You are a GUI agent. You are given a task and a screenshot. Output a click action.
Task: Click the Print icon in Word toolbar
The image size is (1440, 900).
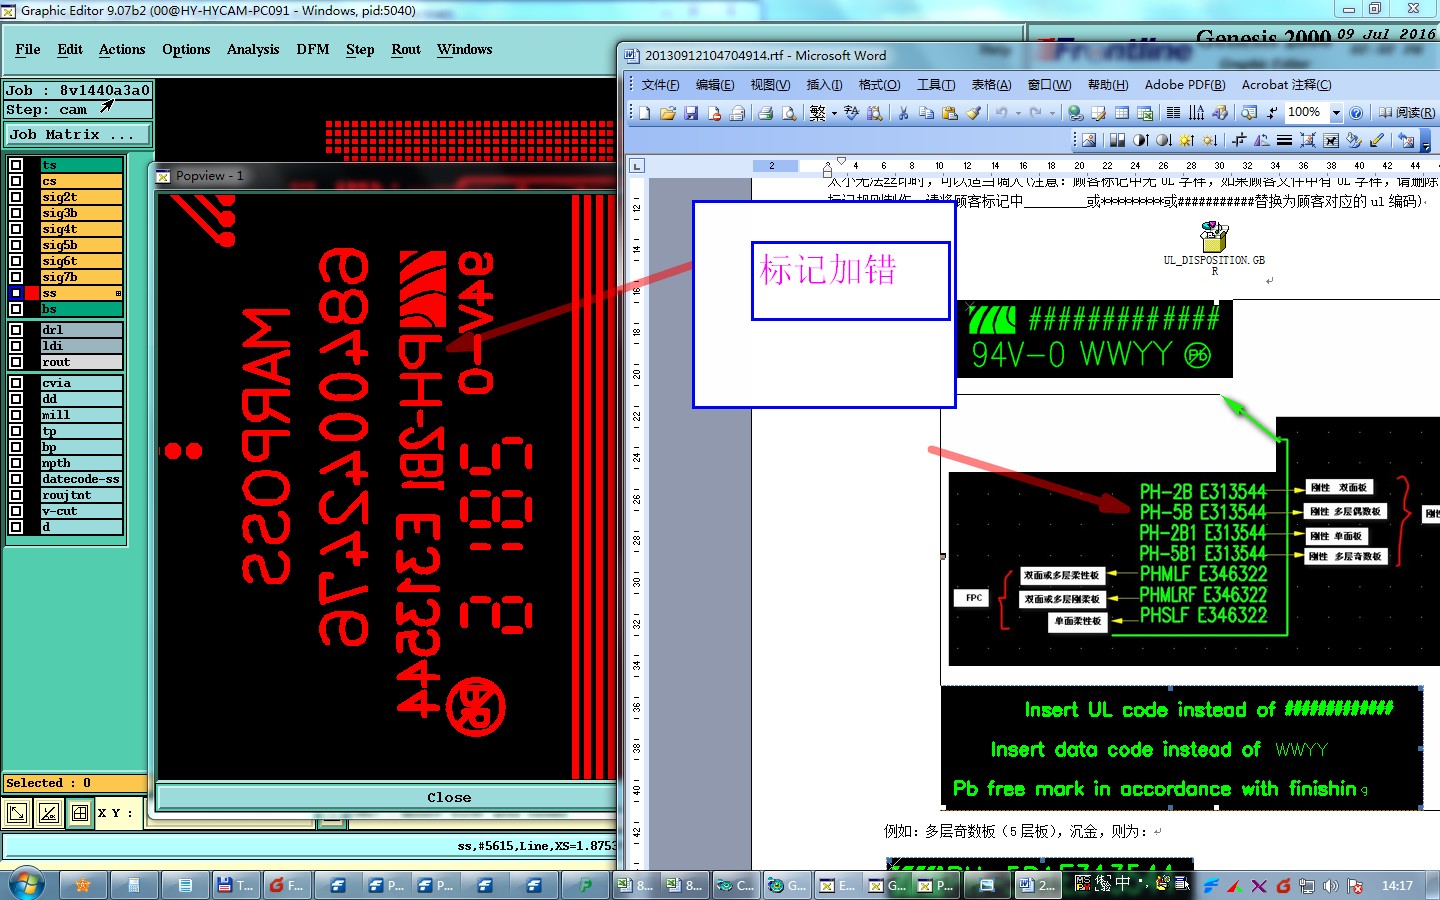click(765, 113)
